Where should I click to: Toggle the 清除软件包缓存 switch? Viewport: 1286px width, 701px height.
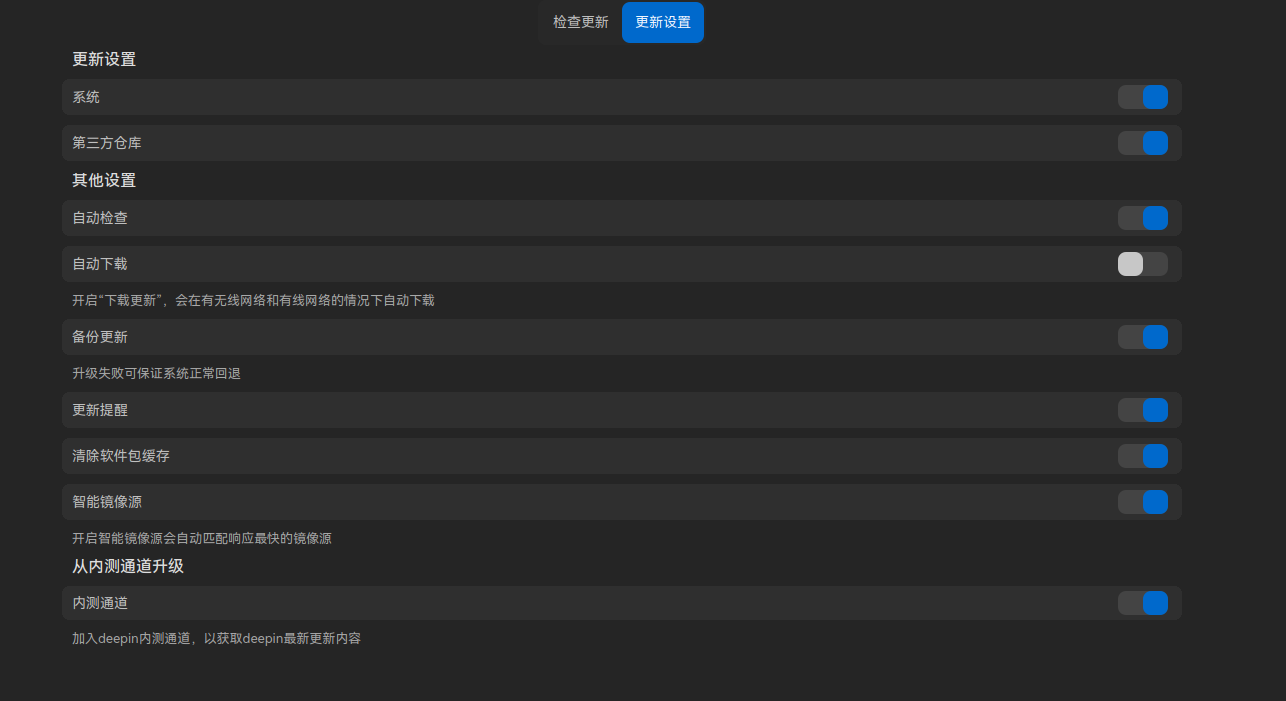(1143, 456)
